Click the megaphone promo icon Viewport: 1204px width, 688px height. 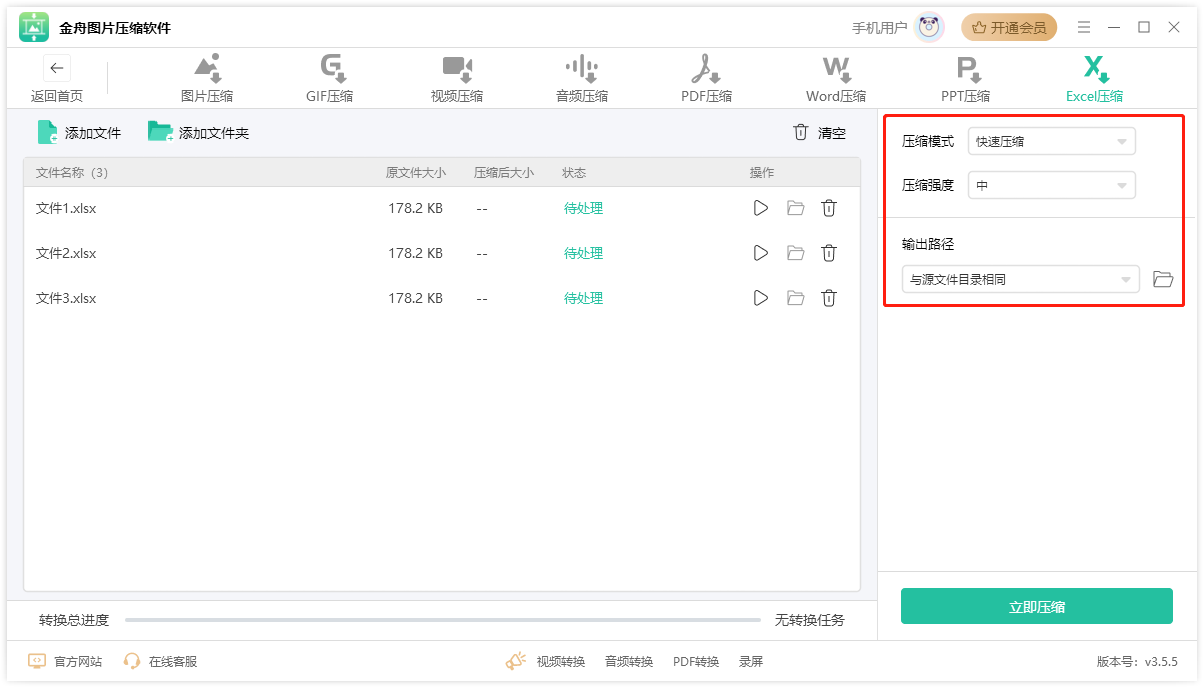coord(516,661)
